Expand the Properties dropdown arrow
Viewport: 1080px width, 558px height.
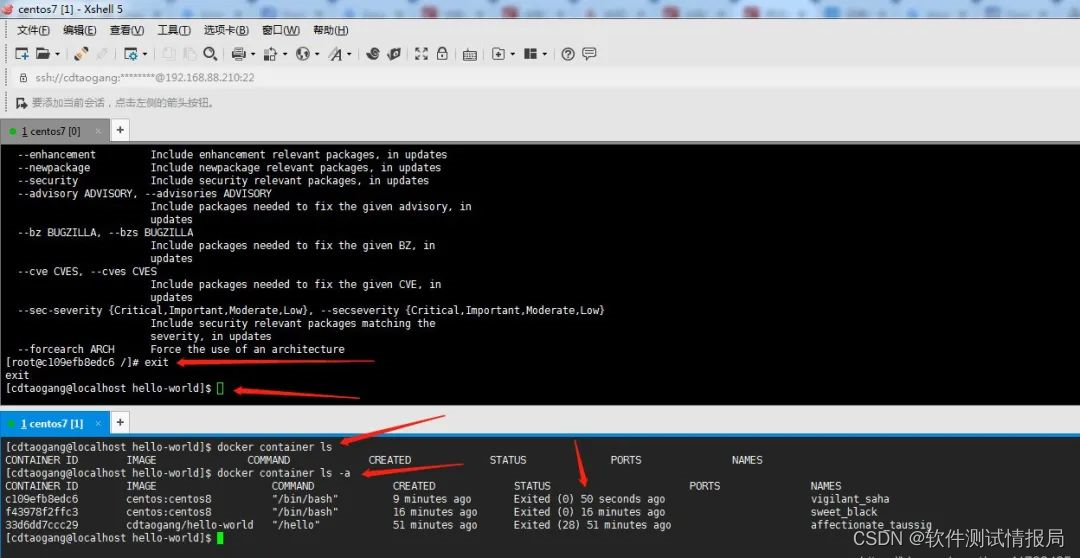145,54
